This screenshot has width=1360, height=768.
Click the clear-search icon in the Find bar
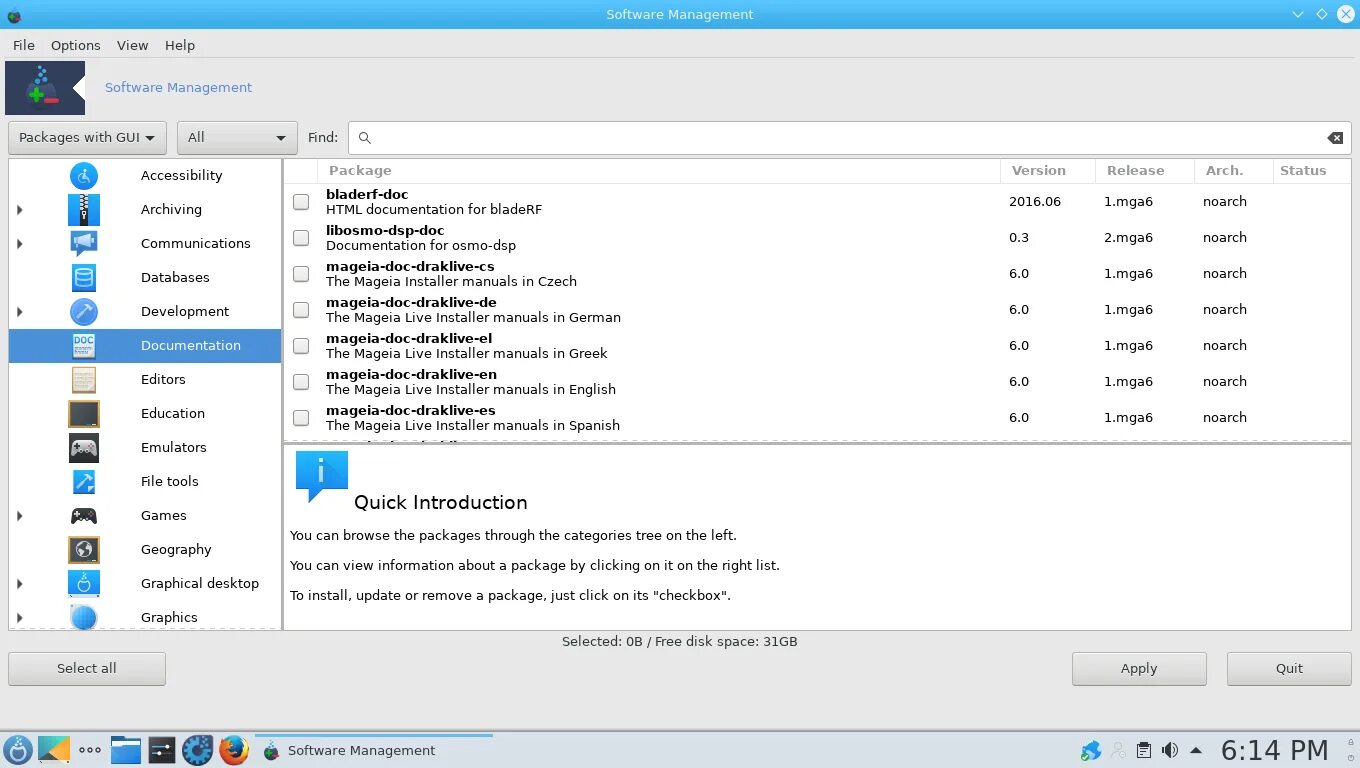1335,137
